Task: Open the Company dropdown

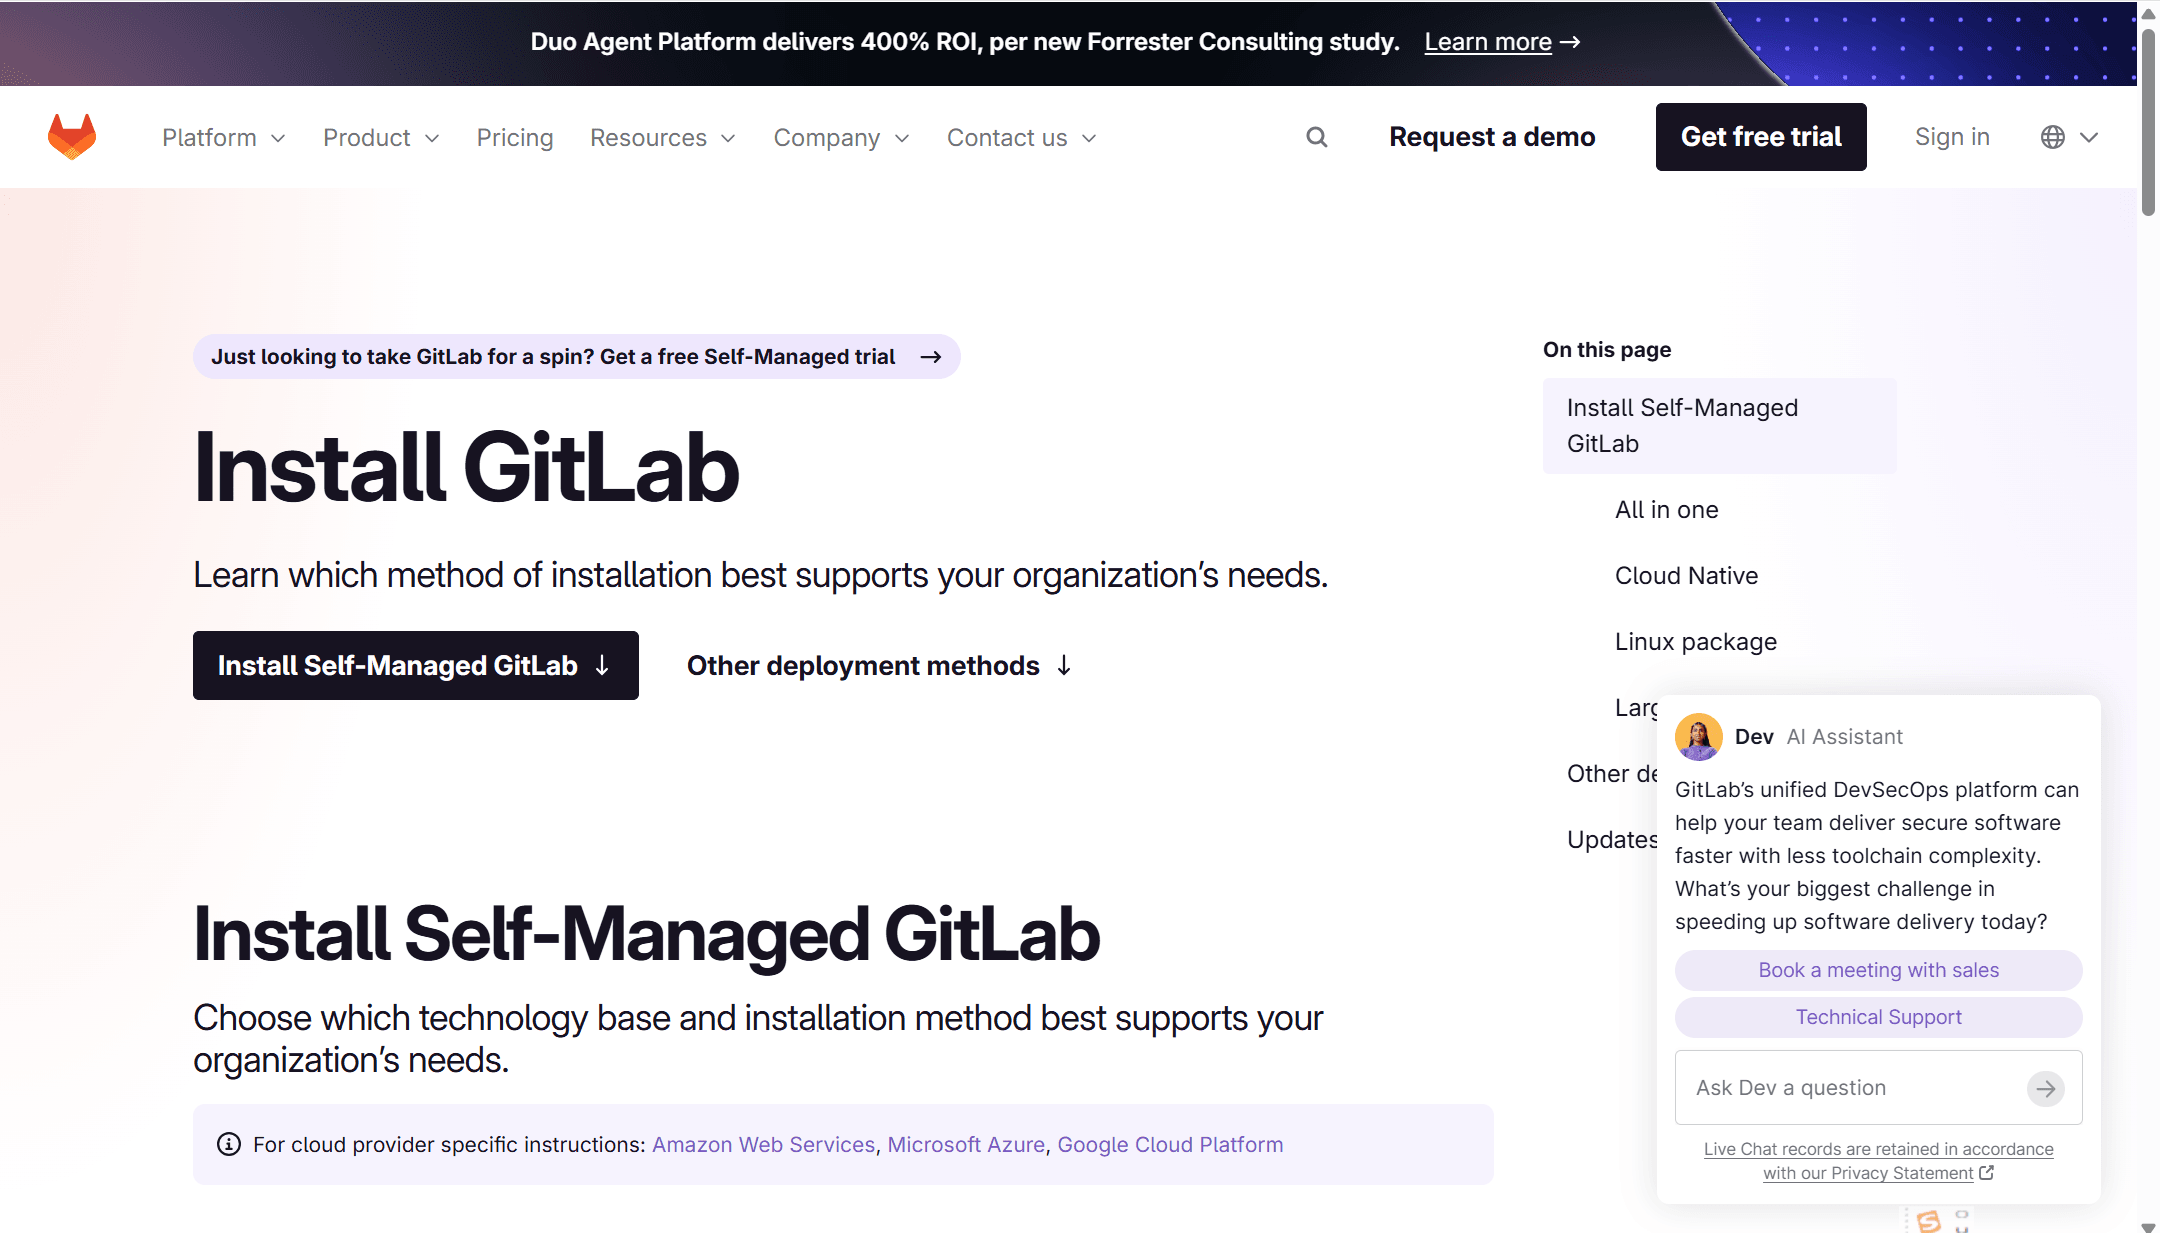Action: (x=842, y=137)
